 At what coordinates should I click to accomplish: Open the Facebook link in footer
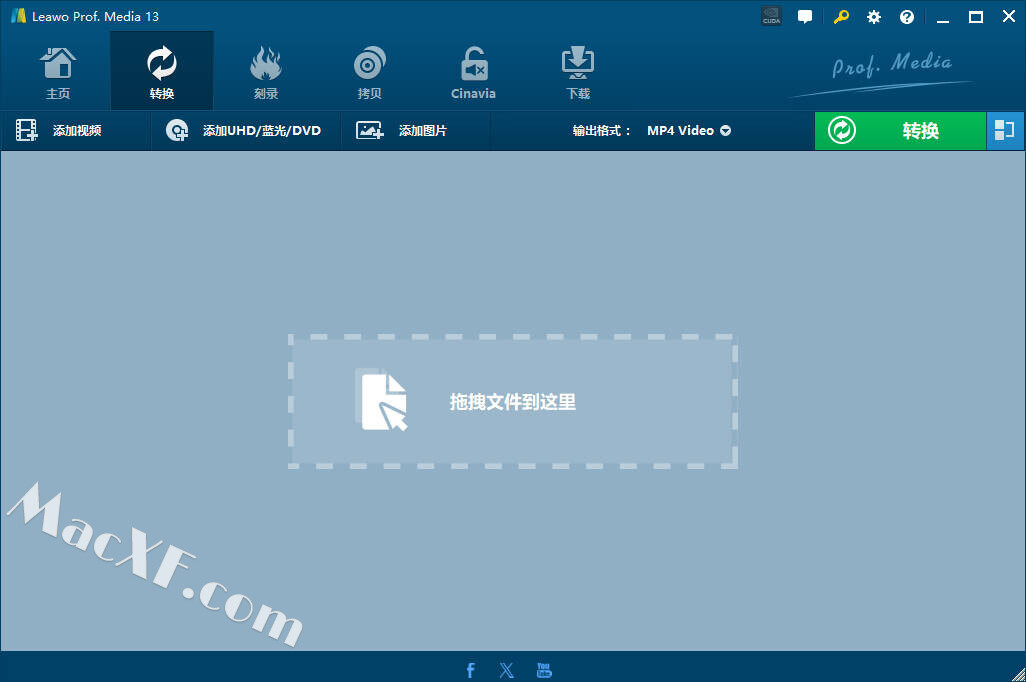[471, 670]
